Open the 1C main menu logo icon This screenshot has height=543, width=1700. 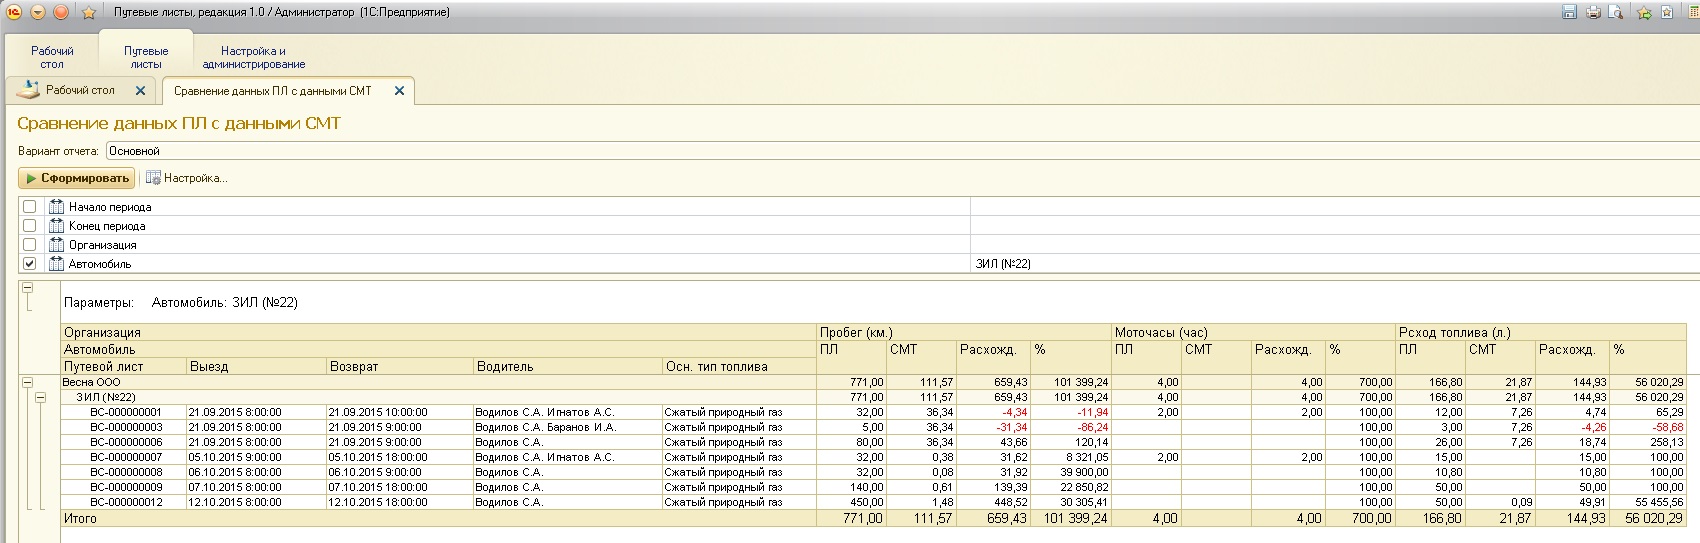14,12
